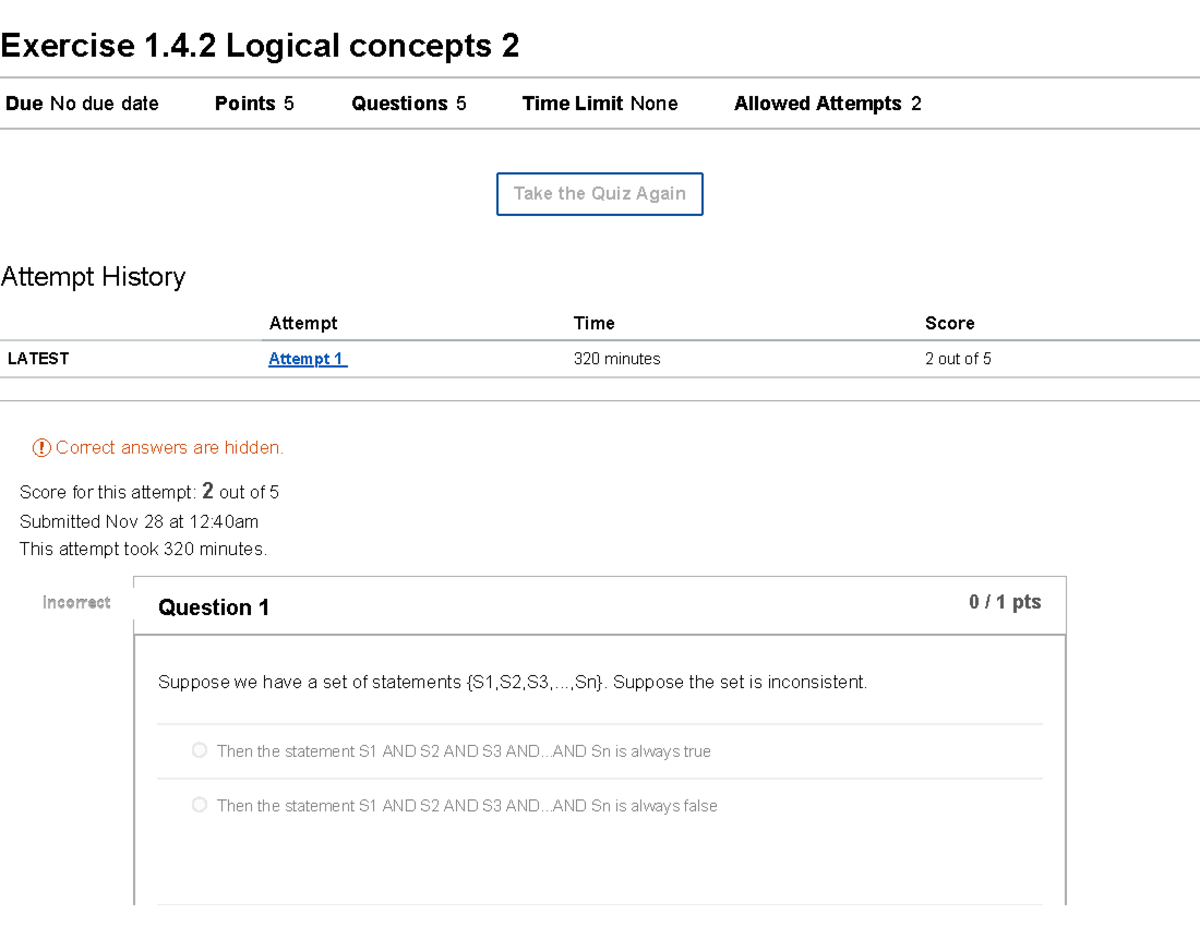
Task: Click the '2 out of 5' score text
Action: pyautogui.click(x=957, y=358)
